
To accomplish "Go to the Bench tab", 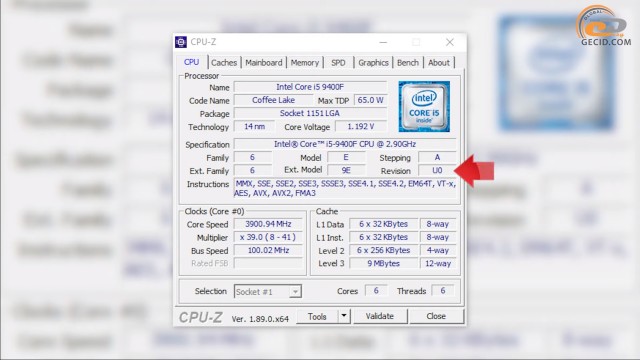I will pyautogui.click(x=408, y=63).
